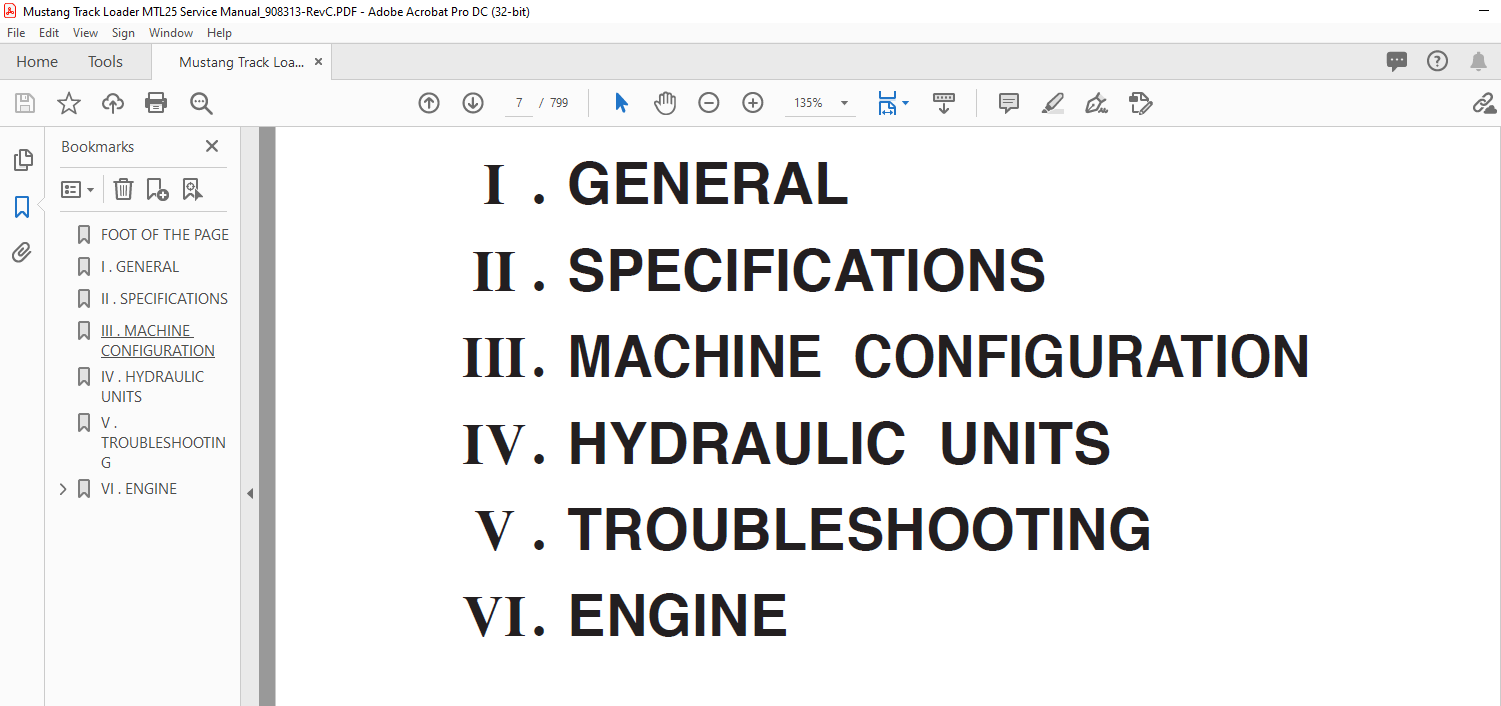Go to the next page arrow
This screenshot has height=706, width=1501.
coord(473,103)
